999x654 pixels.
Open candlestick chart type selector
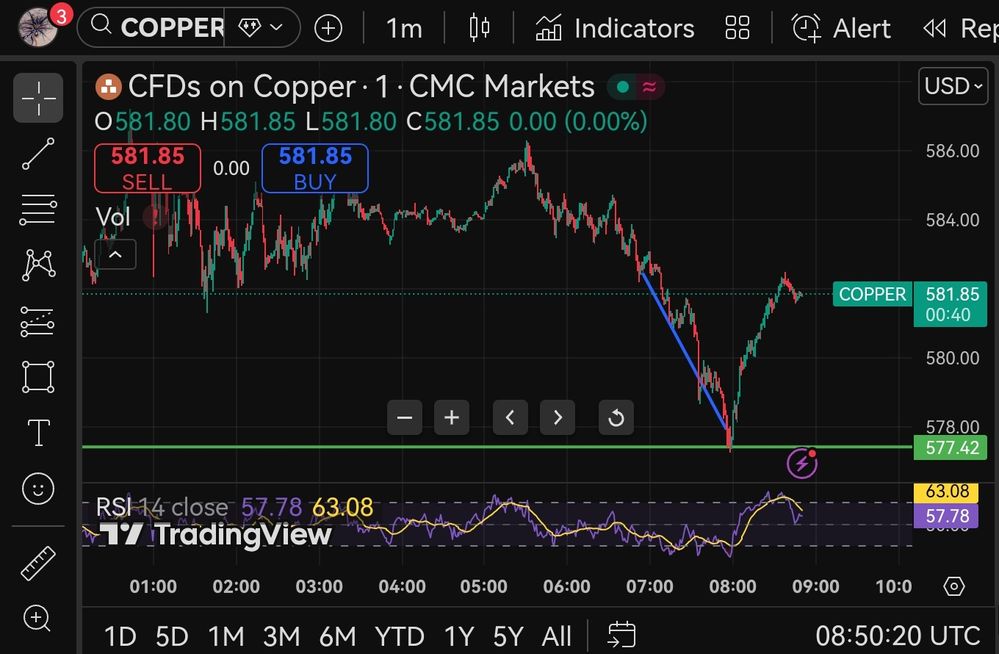coord(479,28)
